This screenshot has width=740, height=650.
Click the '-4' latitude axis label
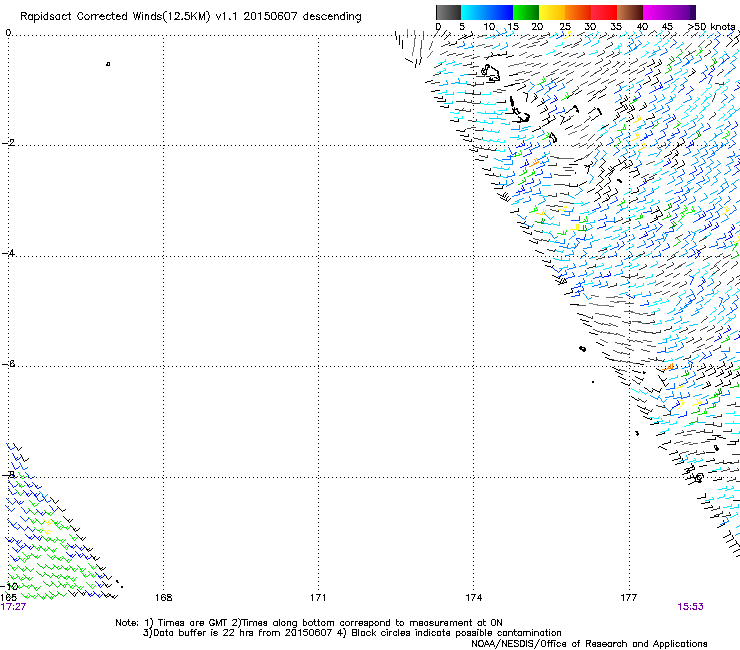click(x=8, y=253)
